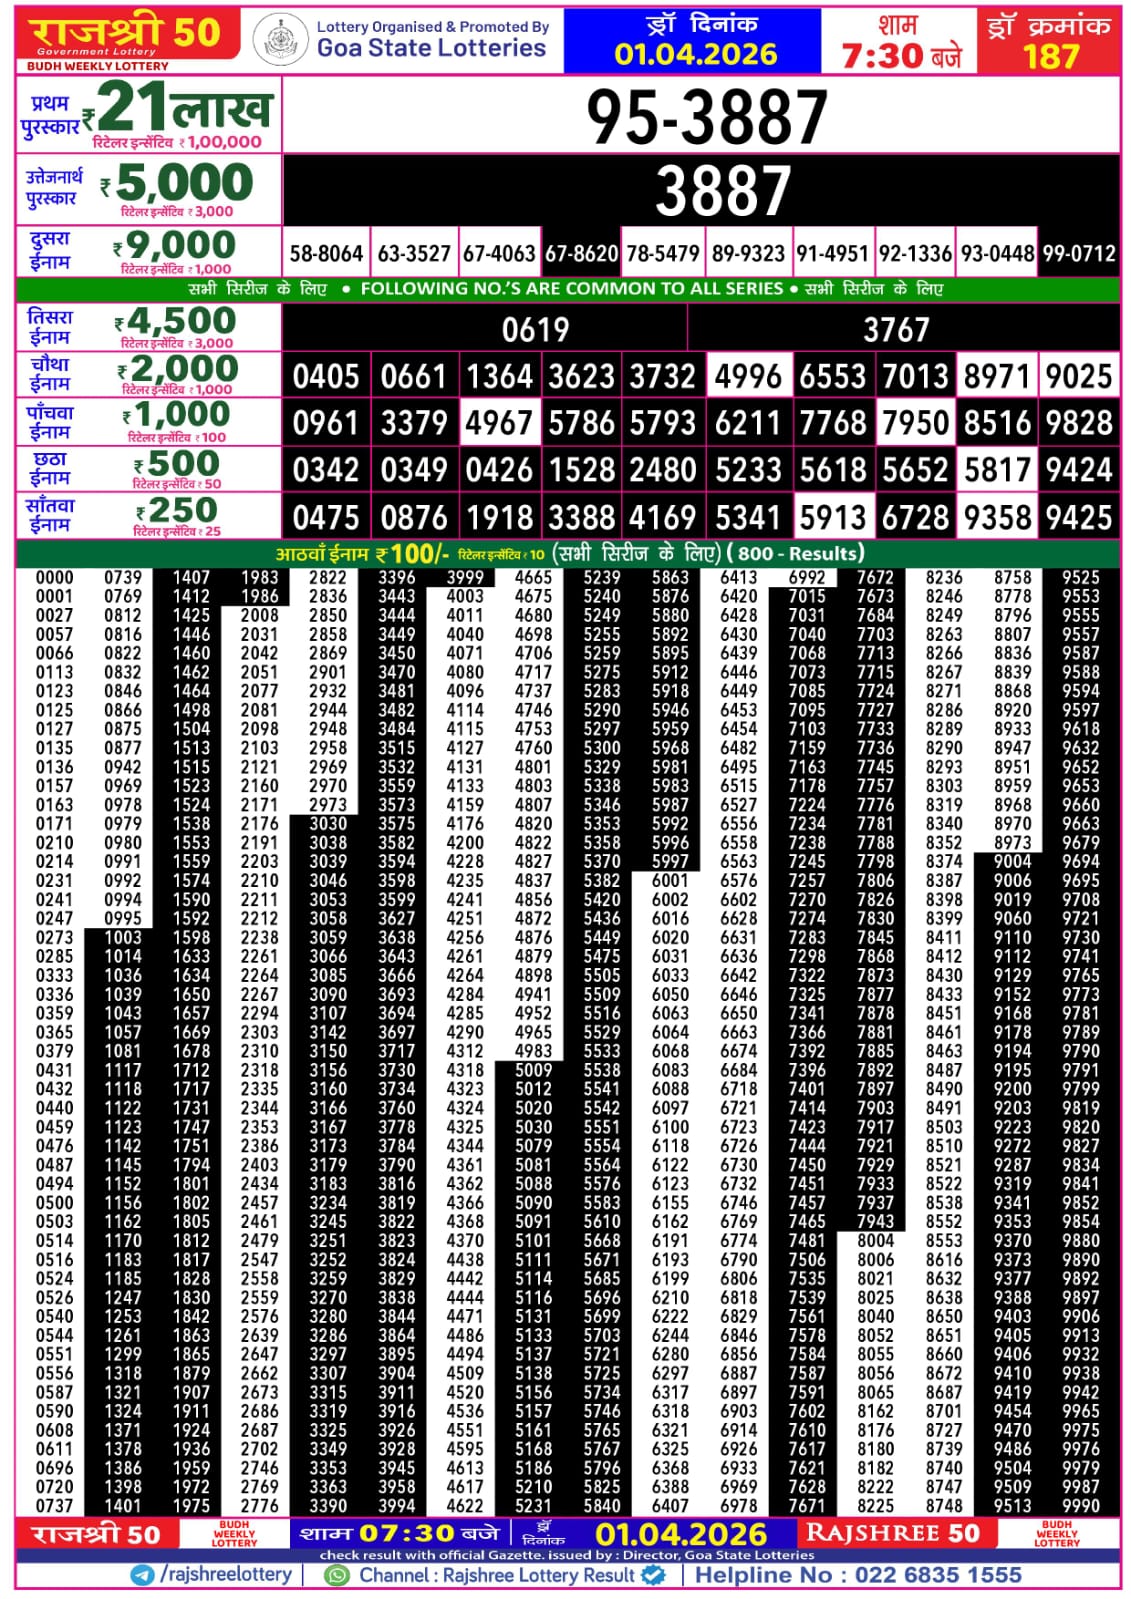Select the first prize number 95-3887
Viewport: 1131px width, 1599px height.
[x=706, y=116]
